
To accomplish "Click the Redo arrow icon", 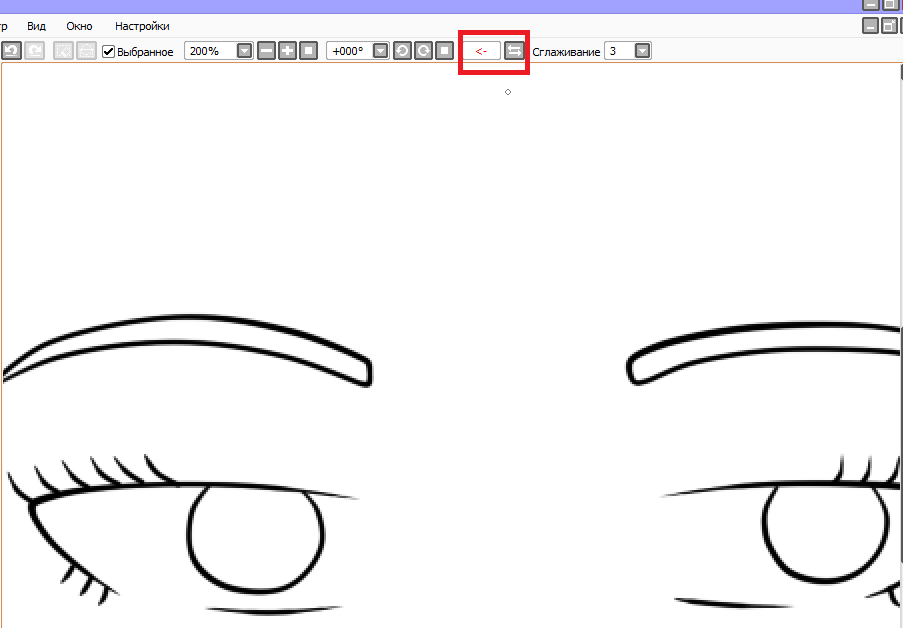I will (34, 50).
